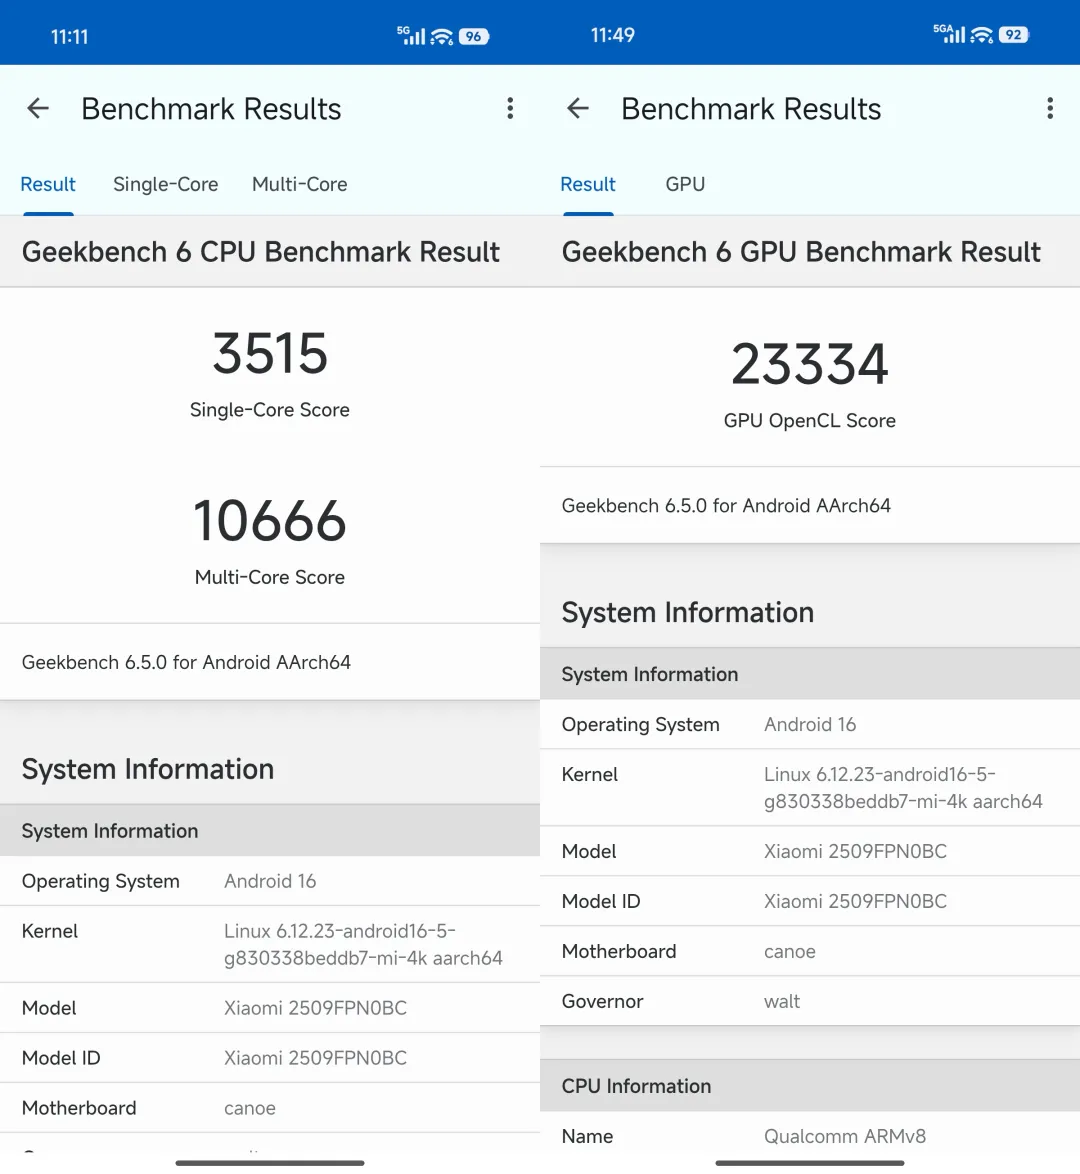The image size is (1080, 1174).
Task: Select Result tab on GPU benchmark screen
Action: (588, 184)
